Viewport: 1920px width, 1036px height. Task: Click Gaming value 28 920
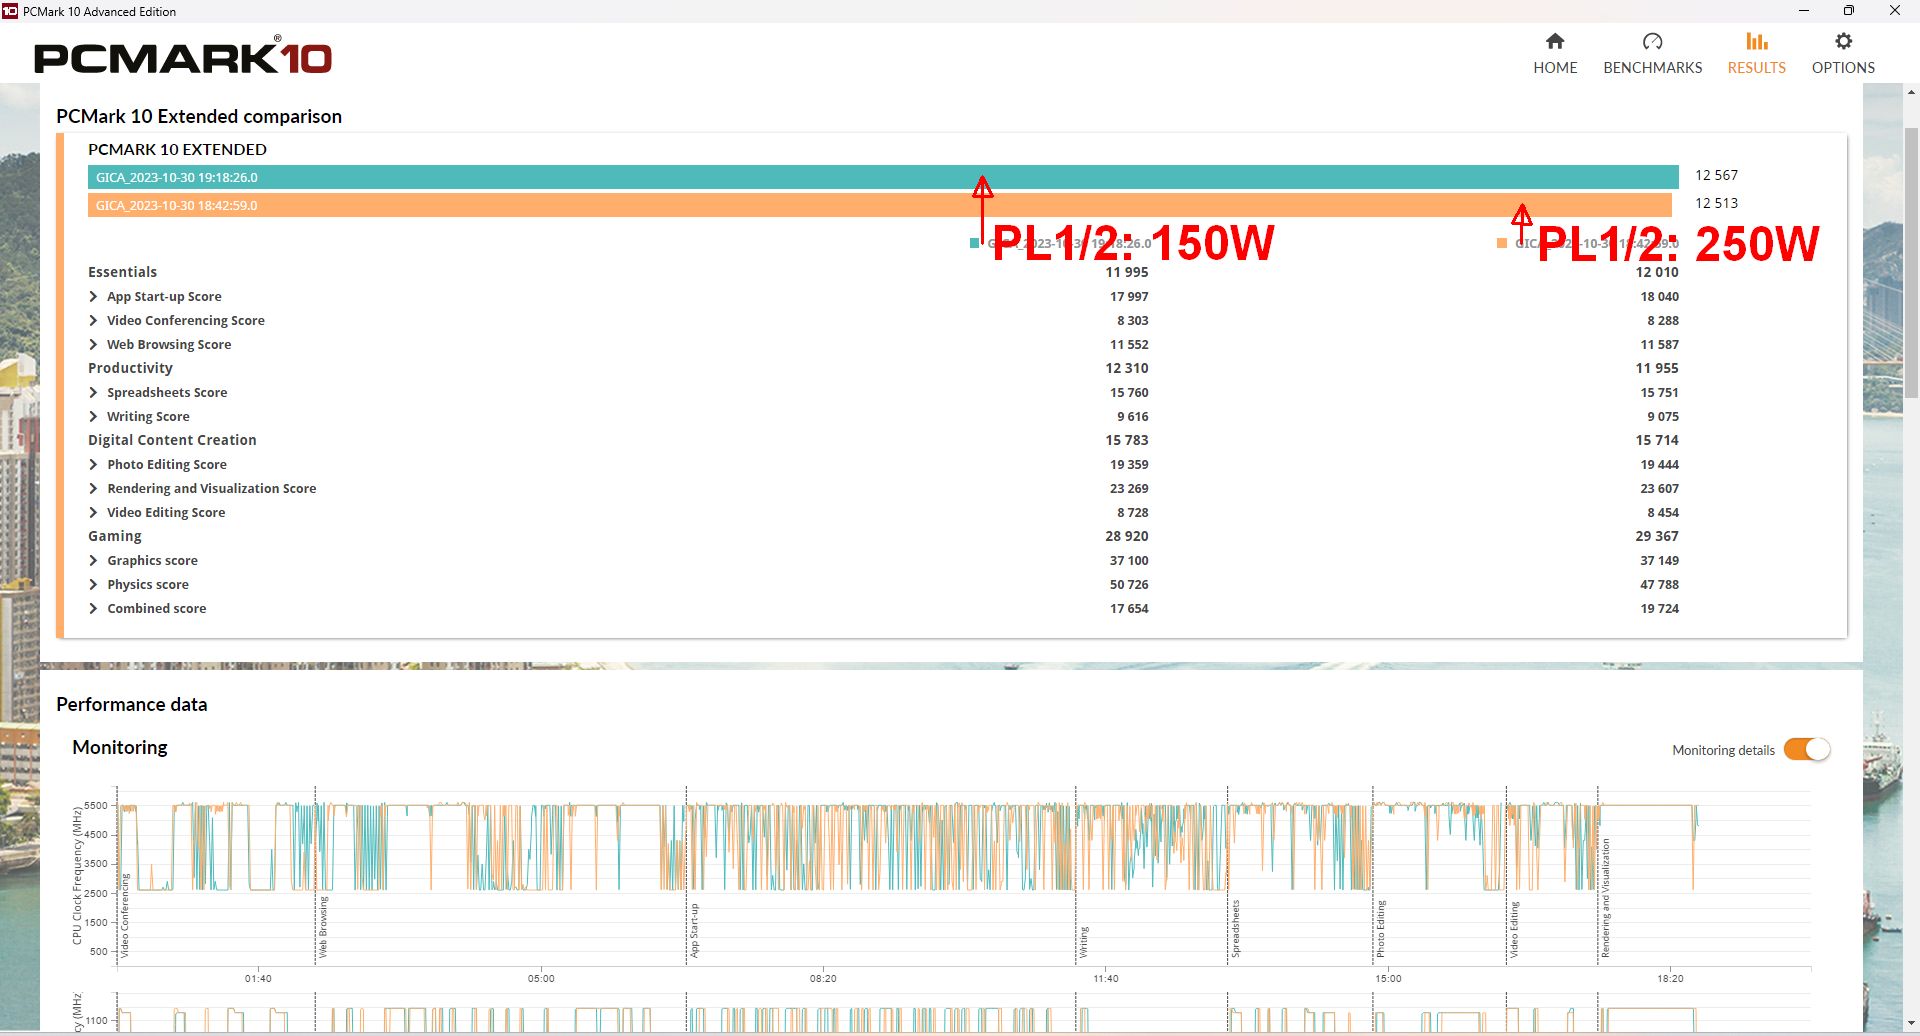tap(1127, 536)
